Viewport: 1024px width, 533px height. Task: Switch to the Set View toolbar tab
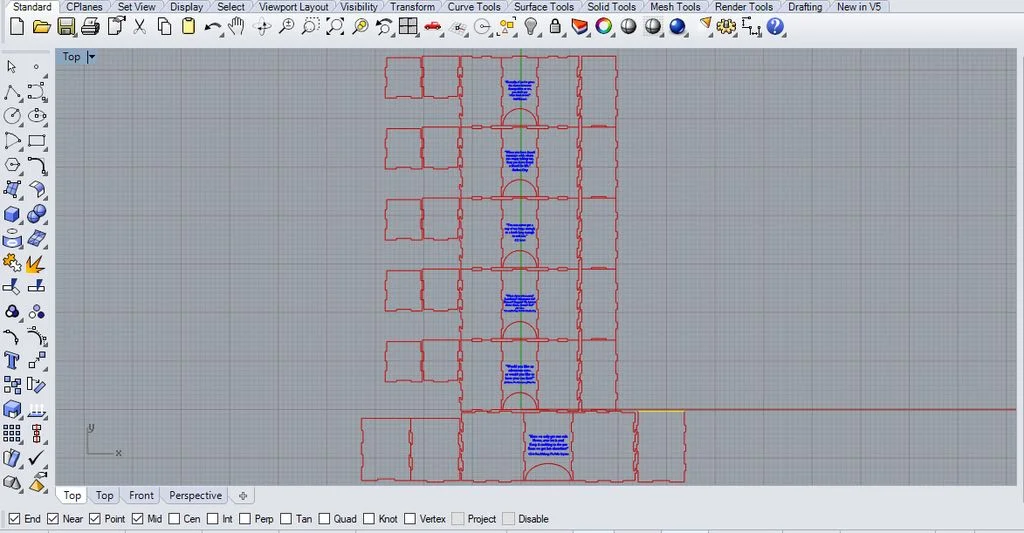pos(136,7)
